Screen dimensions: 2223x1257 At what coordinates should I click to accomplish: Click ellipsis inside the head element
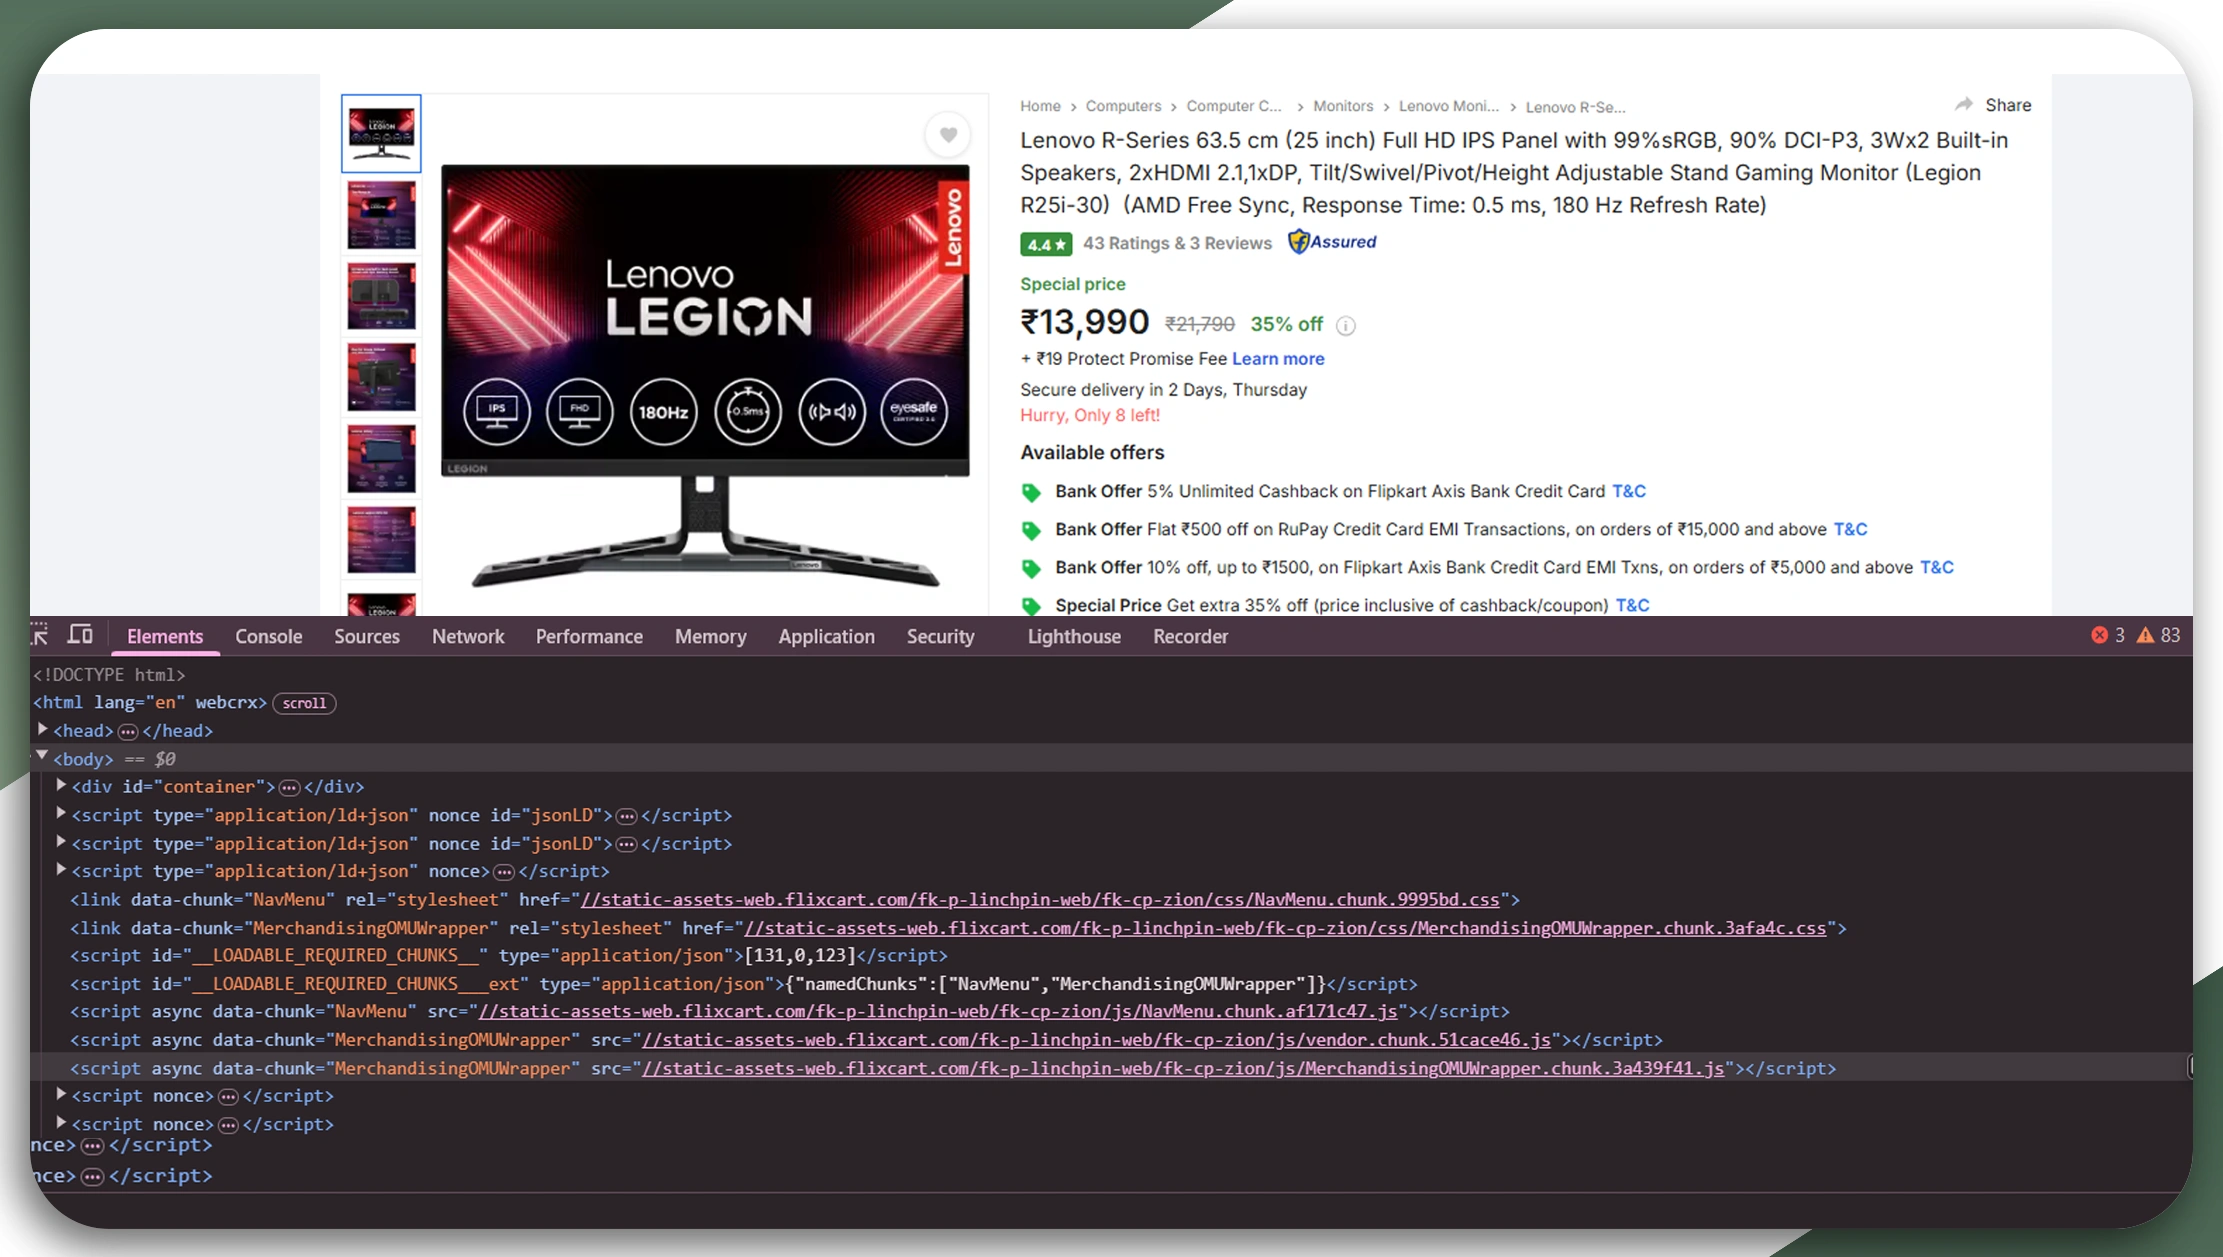[x=128, y=732]
